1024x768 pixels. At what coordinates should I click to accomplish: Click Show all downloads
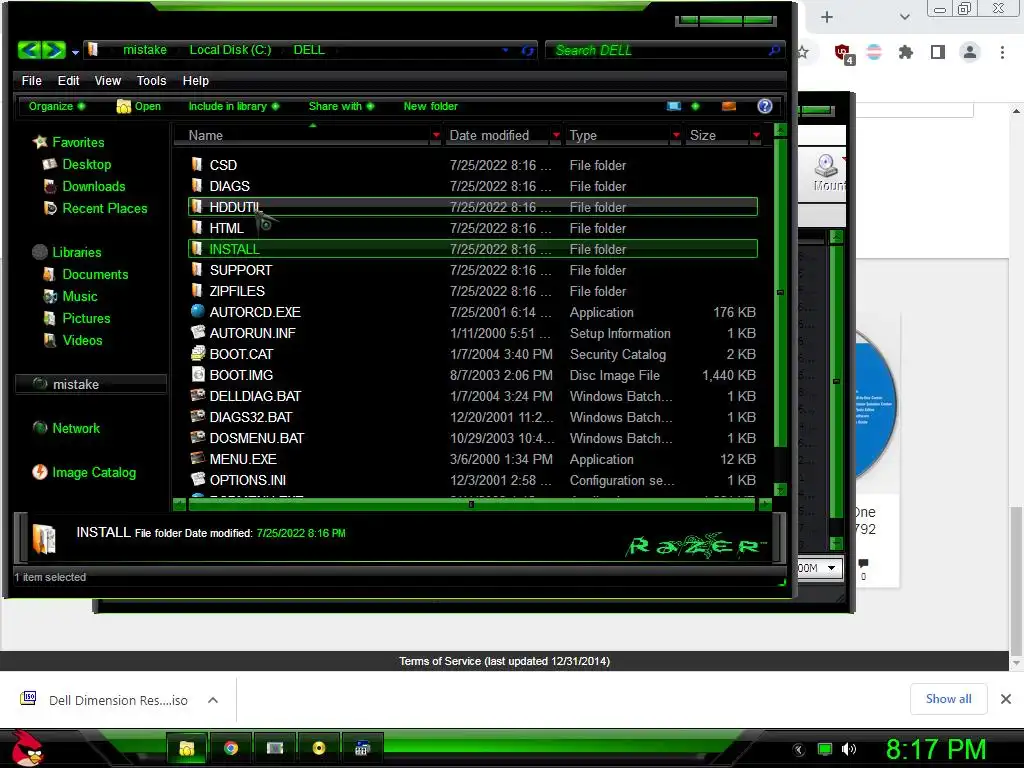click(948, 699)
